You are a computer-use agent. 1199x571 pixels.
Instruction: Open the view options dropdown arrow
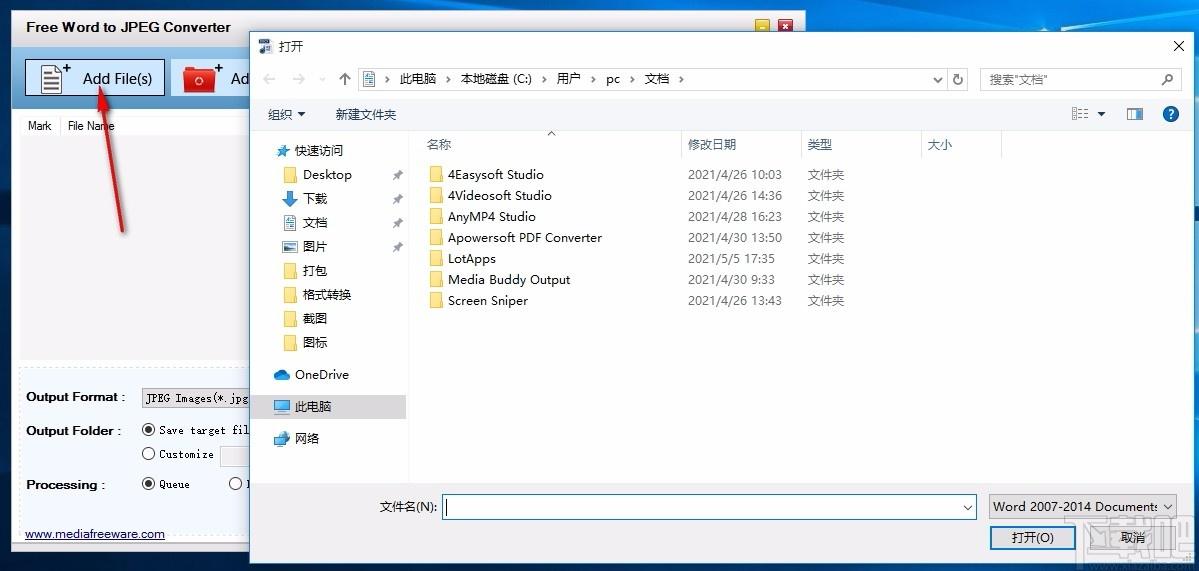tap(1101, 114)
